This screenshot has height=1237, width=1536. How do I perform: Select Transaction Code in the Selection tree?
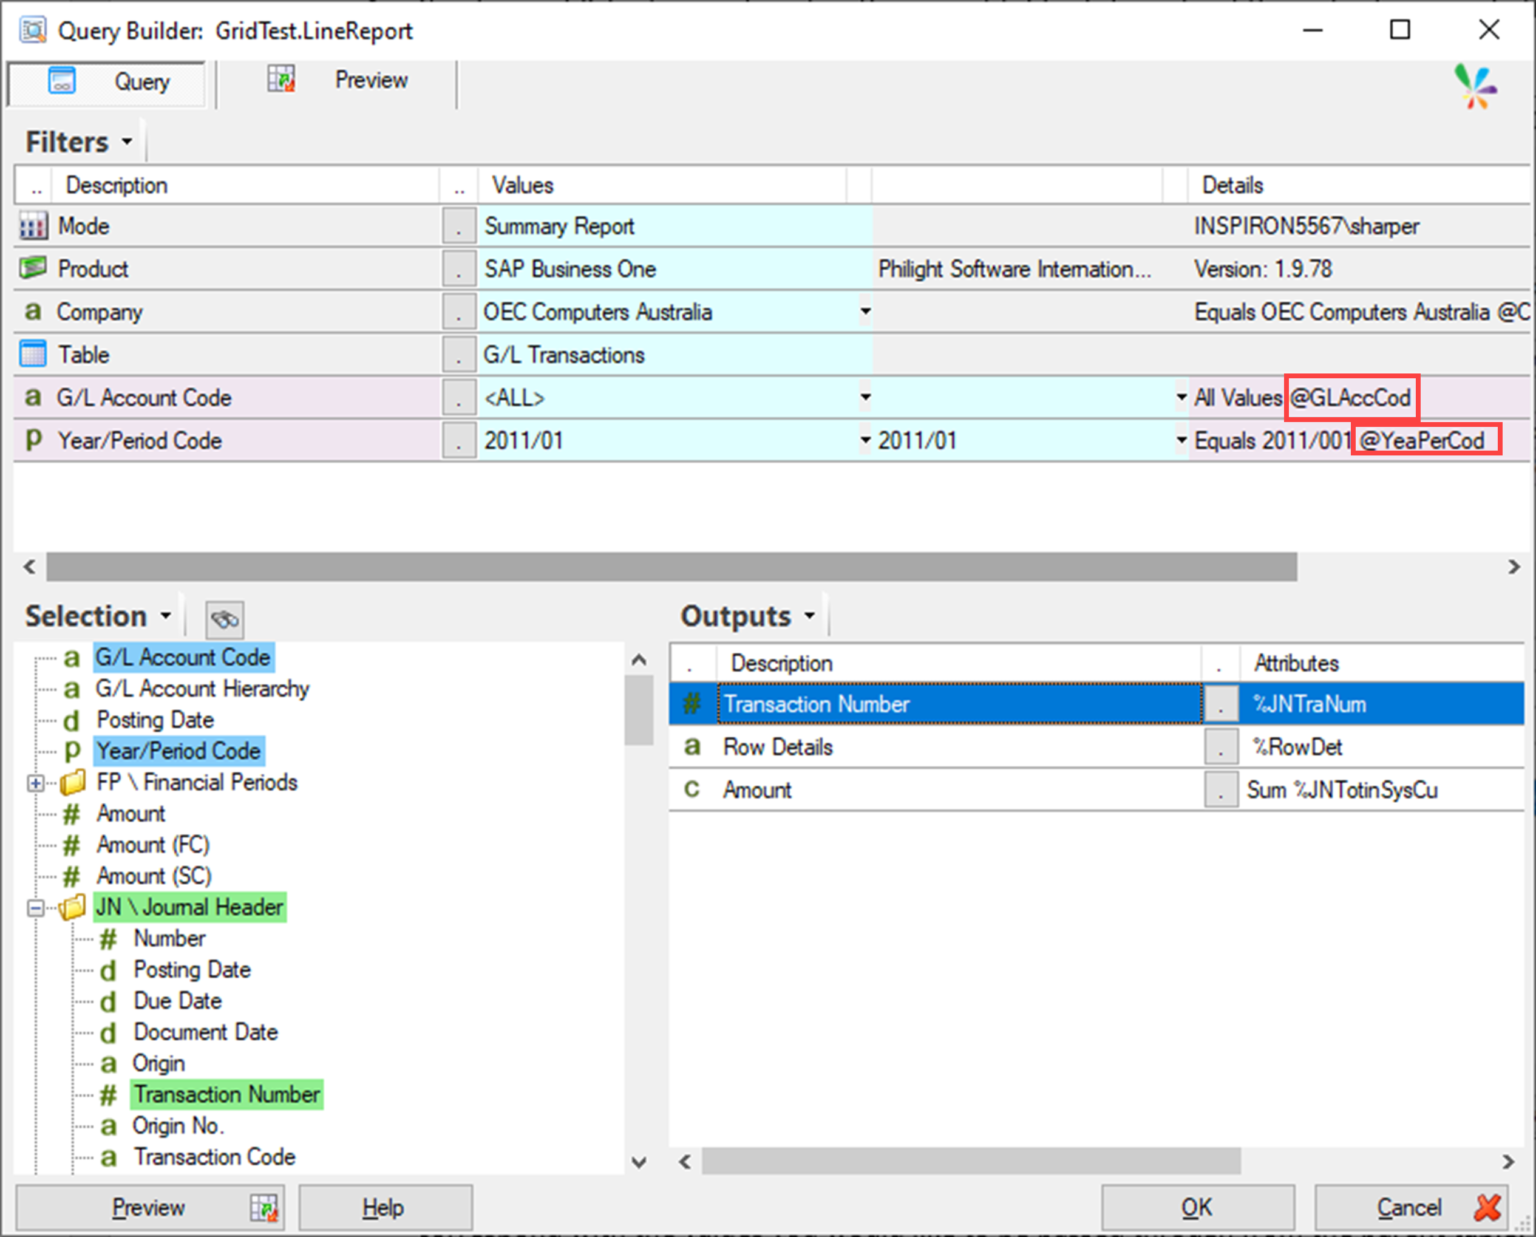tap(215, 1157)
